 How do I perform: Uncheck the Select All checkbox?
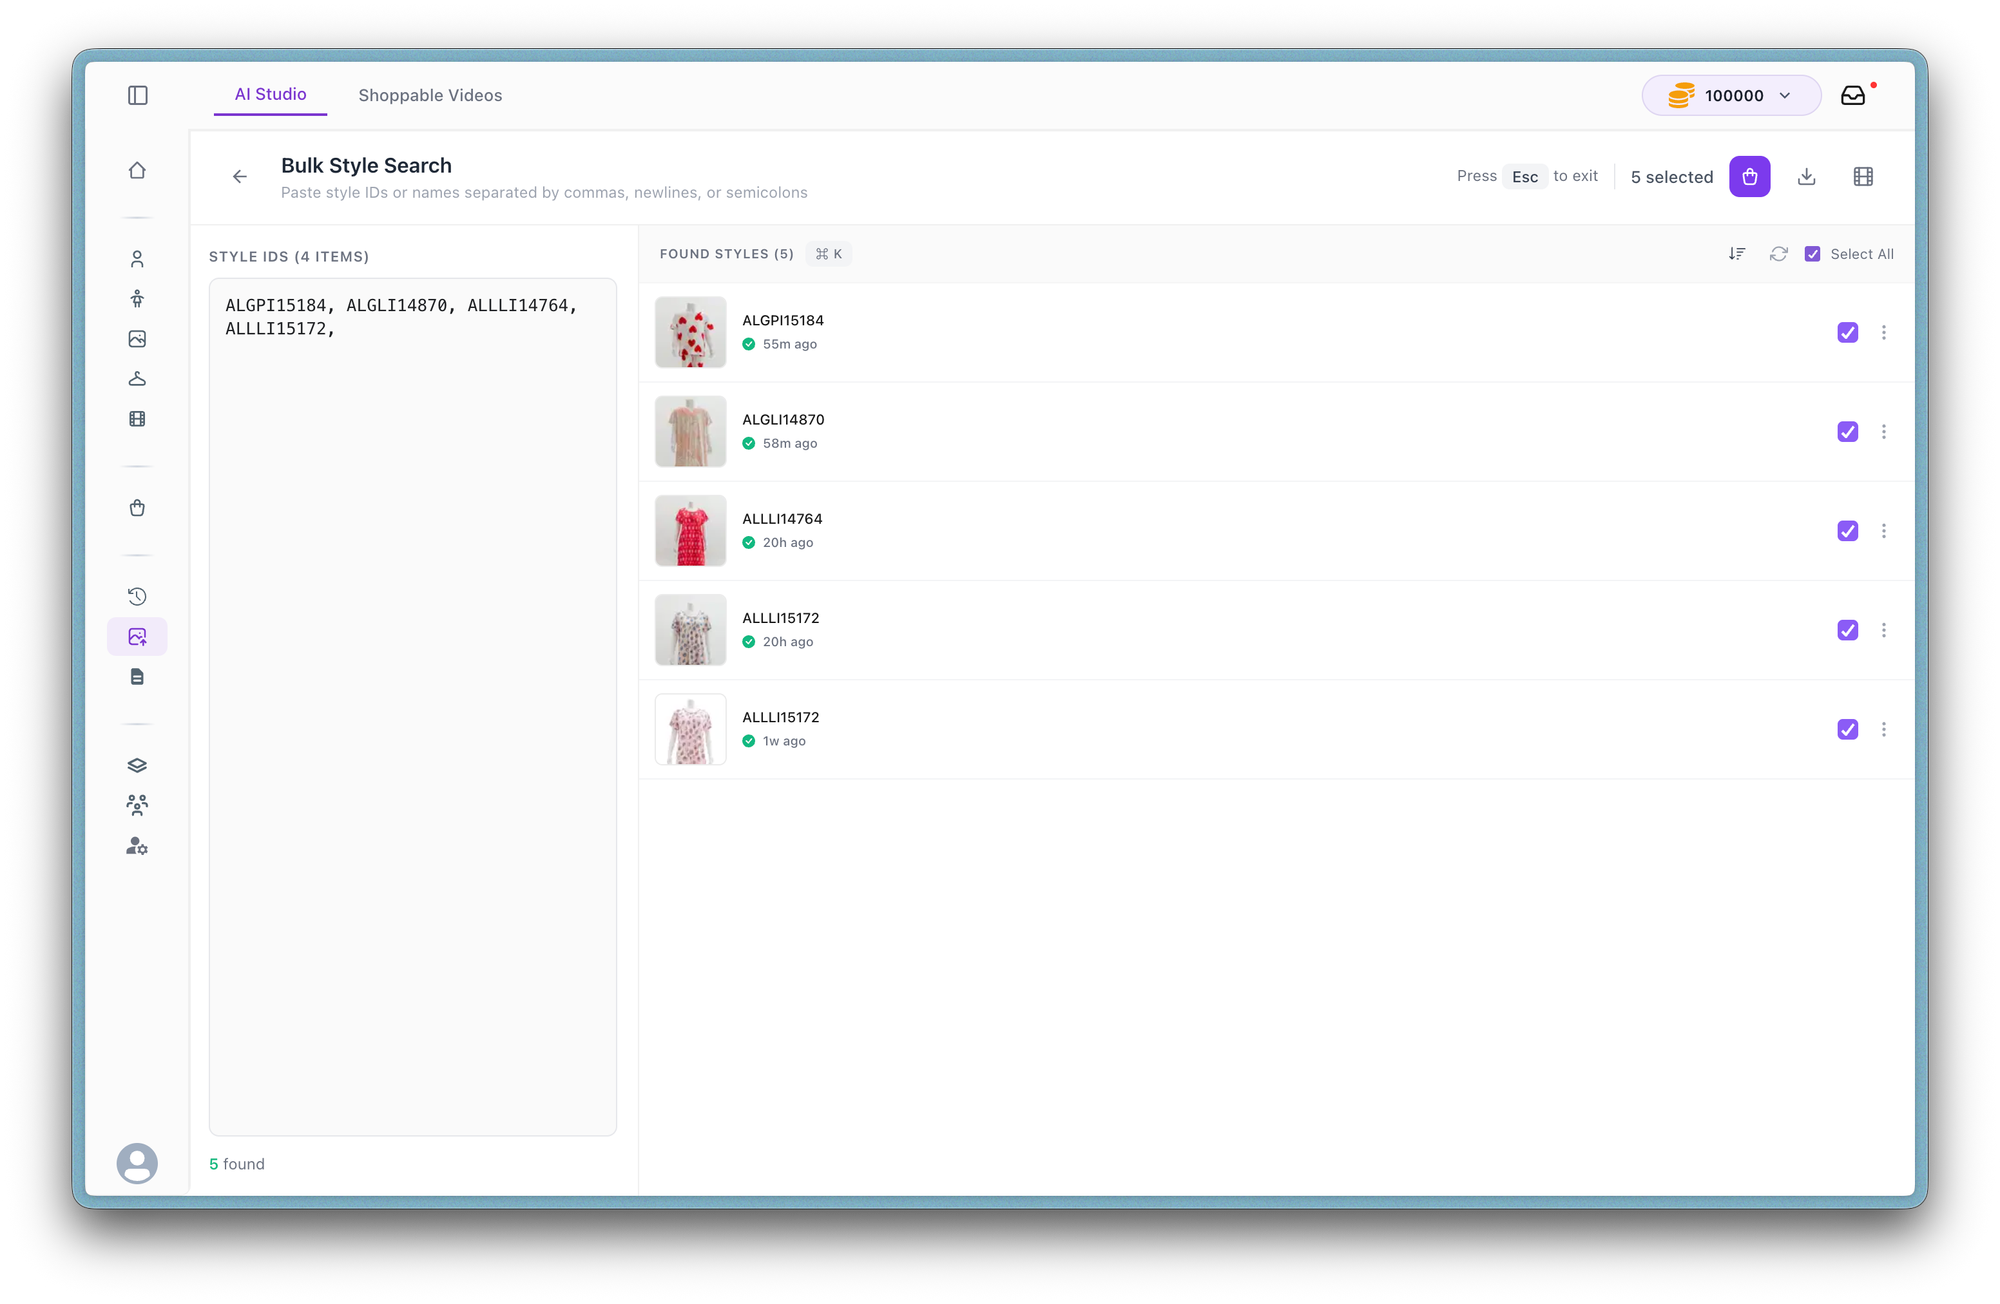[x=1812, y=254]
